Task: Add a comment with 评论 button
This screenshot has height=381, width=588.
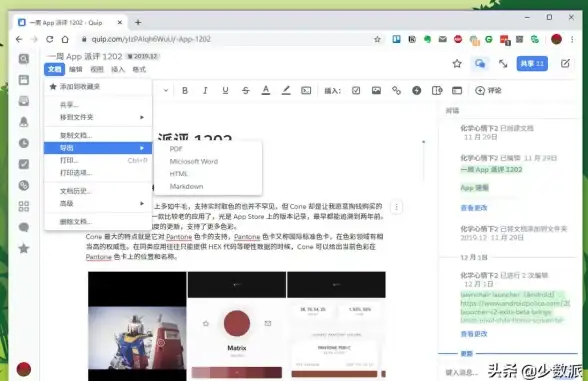Action: 488,90
